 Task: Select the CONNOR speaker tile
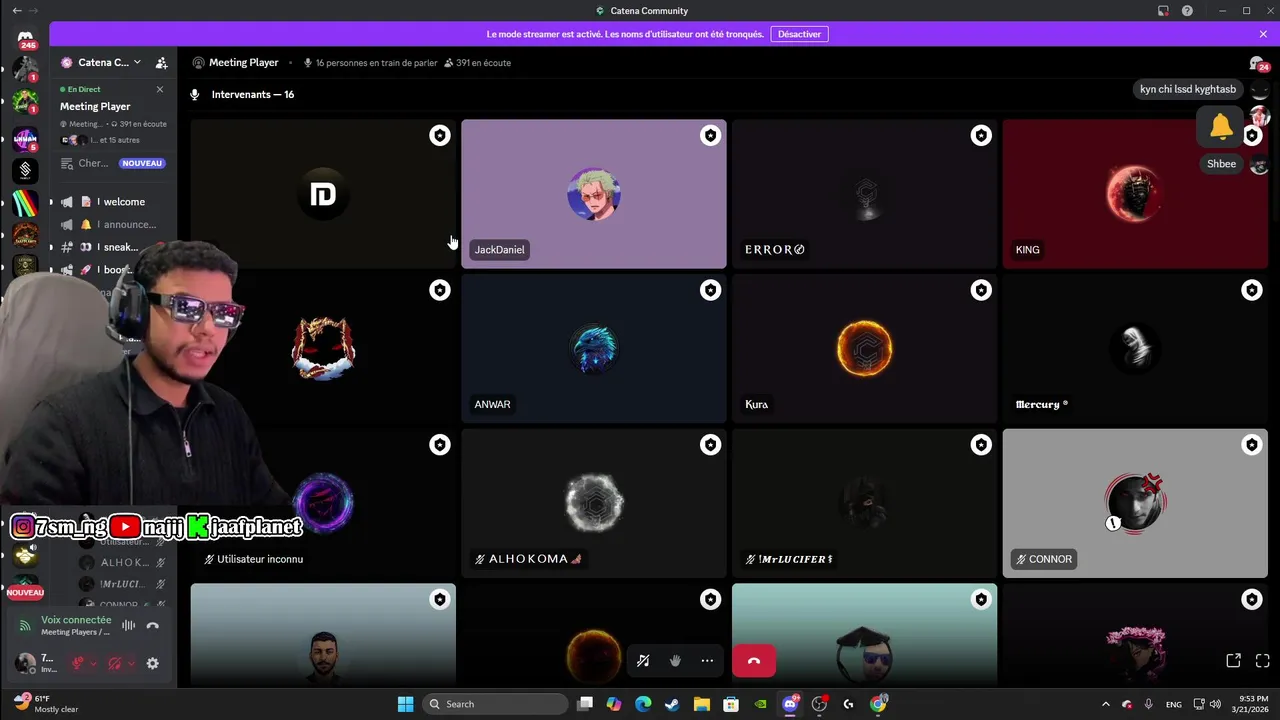tap(1135, 504)
